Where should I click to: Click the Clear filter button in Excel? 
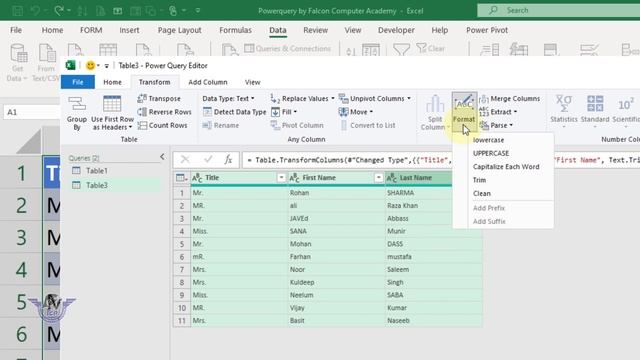coord(431,49)
